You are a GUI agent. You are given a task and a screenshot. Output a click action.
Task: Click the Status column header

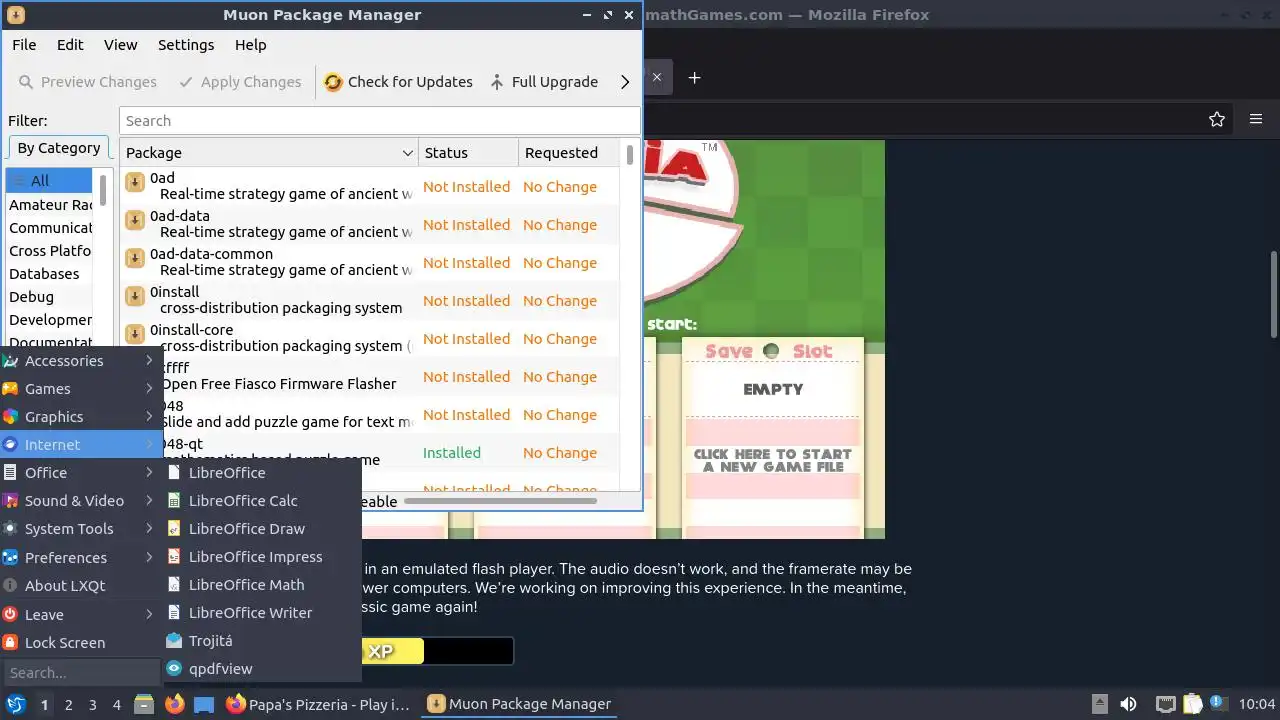468,153
